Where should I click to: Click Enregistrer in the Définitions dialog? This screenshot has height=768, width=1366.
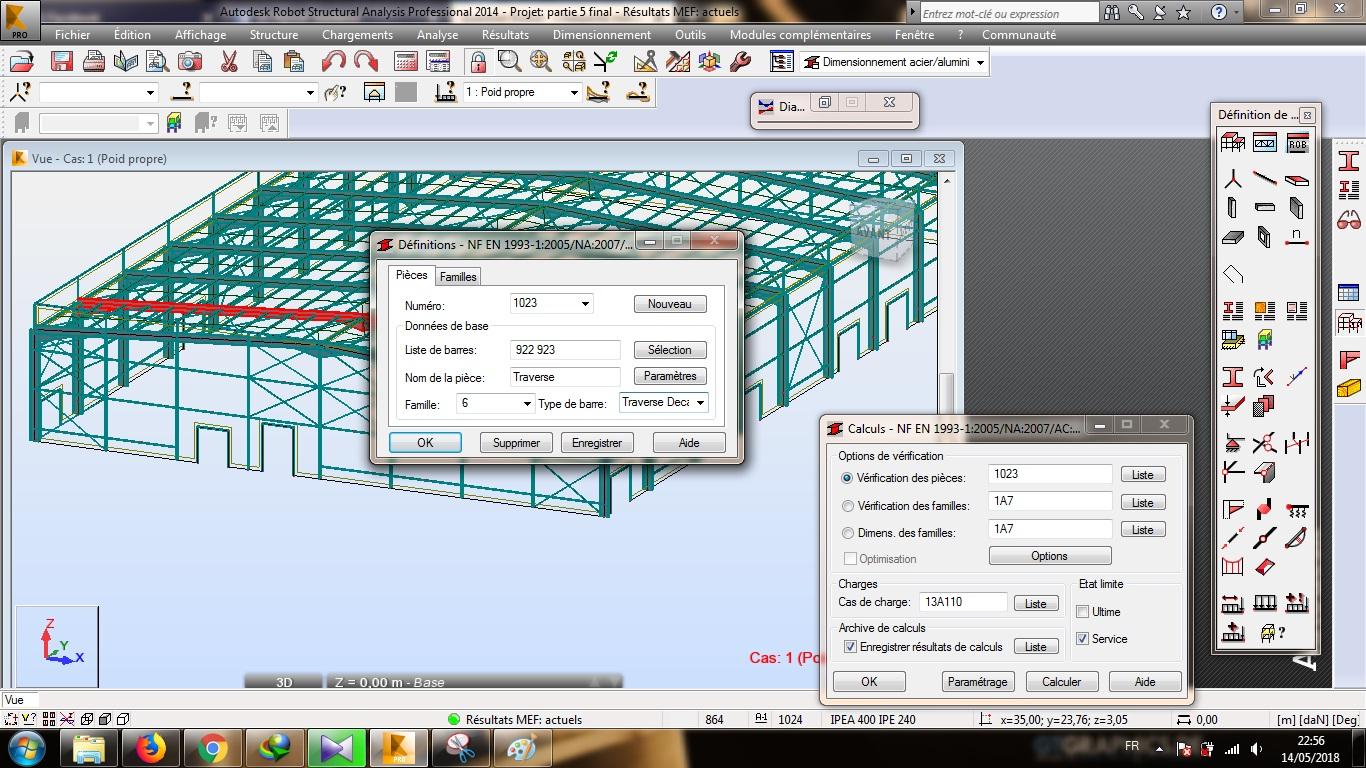(x=597, y=442)
